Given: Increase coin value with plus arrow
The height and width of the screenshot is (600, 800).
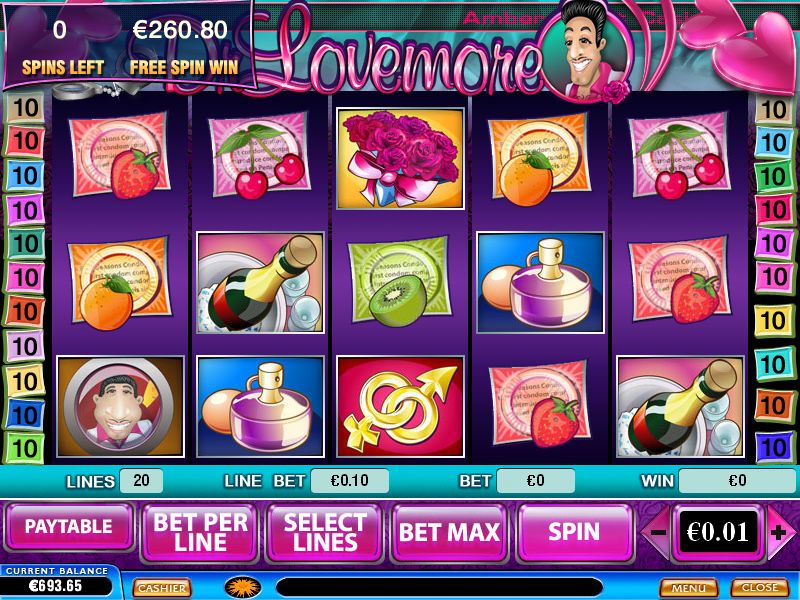Looking at the screenshot, I should 779,533.
